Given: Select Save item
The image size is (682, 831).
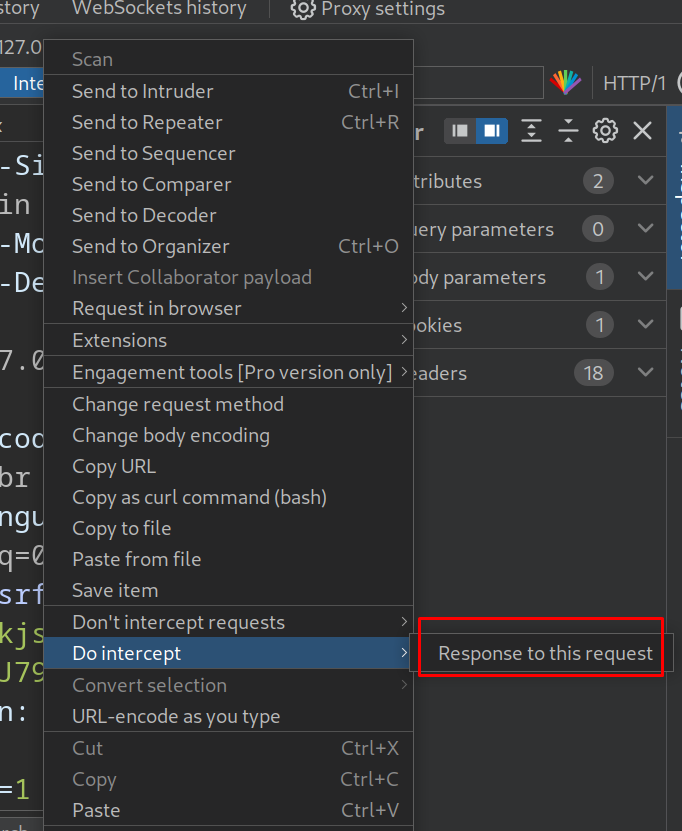Looking at the screenshot, I should pos(228,590).
